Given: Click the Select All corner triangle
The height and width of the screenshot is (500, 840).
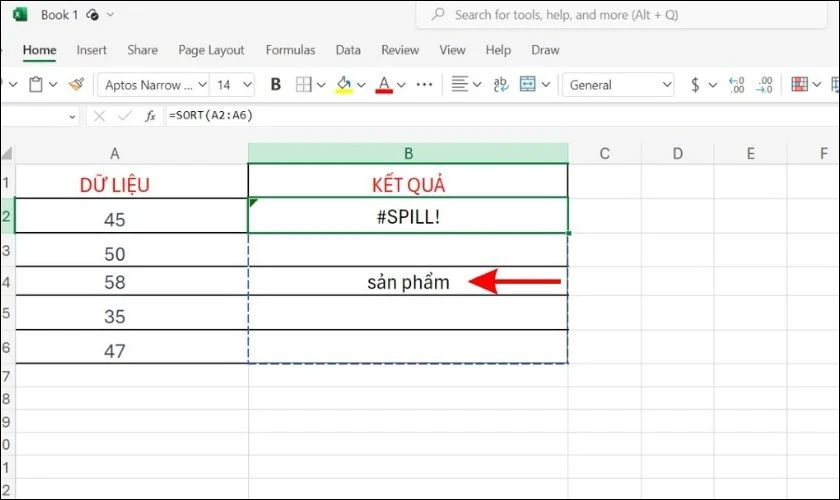Looking at the screenshot, I should point(7,154).
